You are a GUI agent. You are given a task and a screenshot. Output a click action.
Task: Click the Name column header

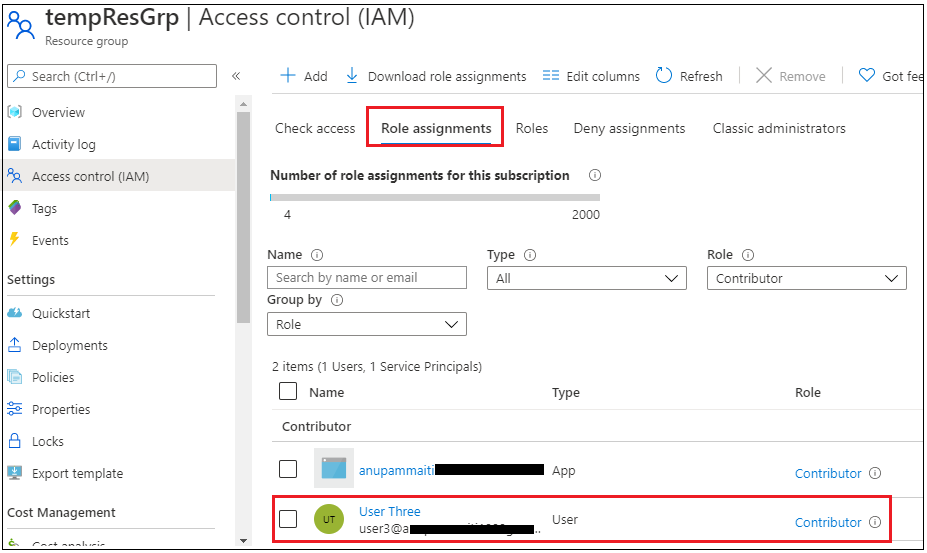[326, 392]
